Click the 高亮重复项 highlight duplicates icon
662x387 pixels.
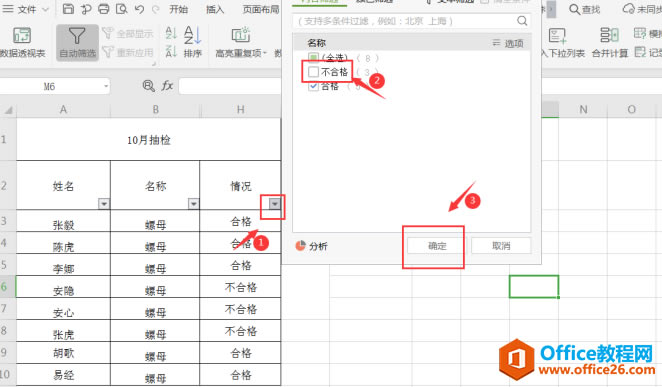pos(241,35)
